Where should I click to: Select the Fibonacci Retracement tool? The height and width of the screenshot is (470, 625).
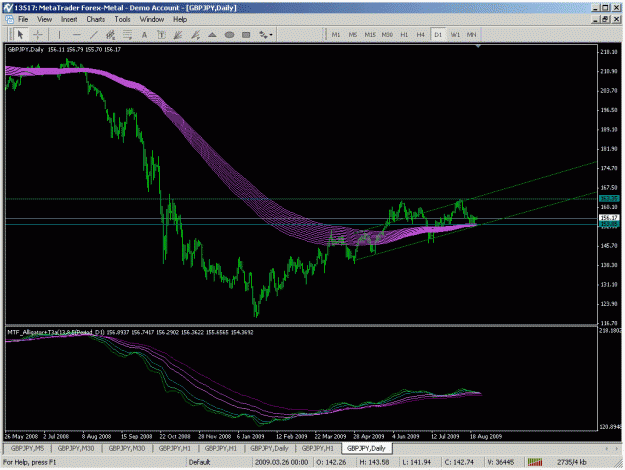pyautogui.click(x=128, y=35)
